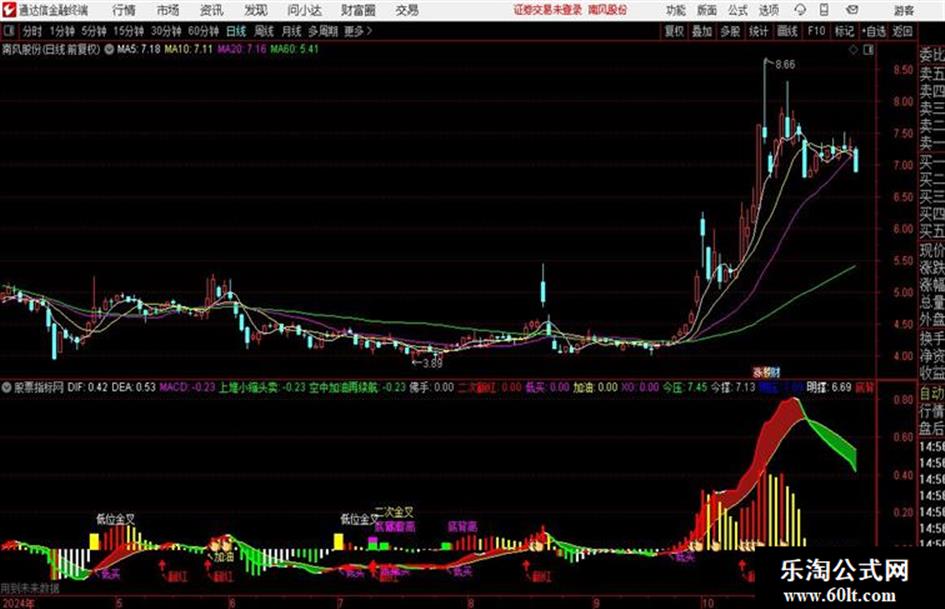Image resolution: width=945 pixels, height=609 pixels.
Task: Click the panel layout icon before 分时
Action: coord(9,31)
